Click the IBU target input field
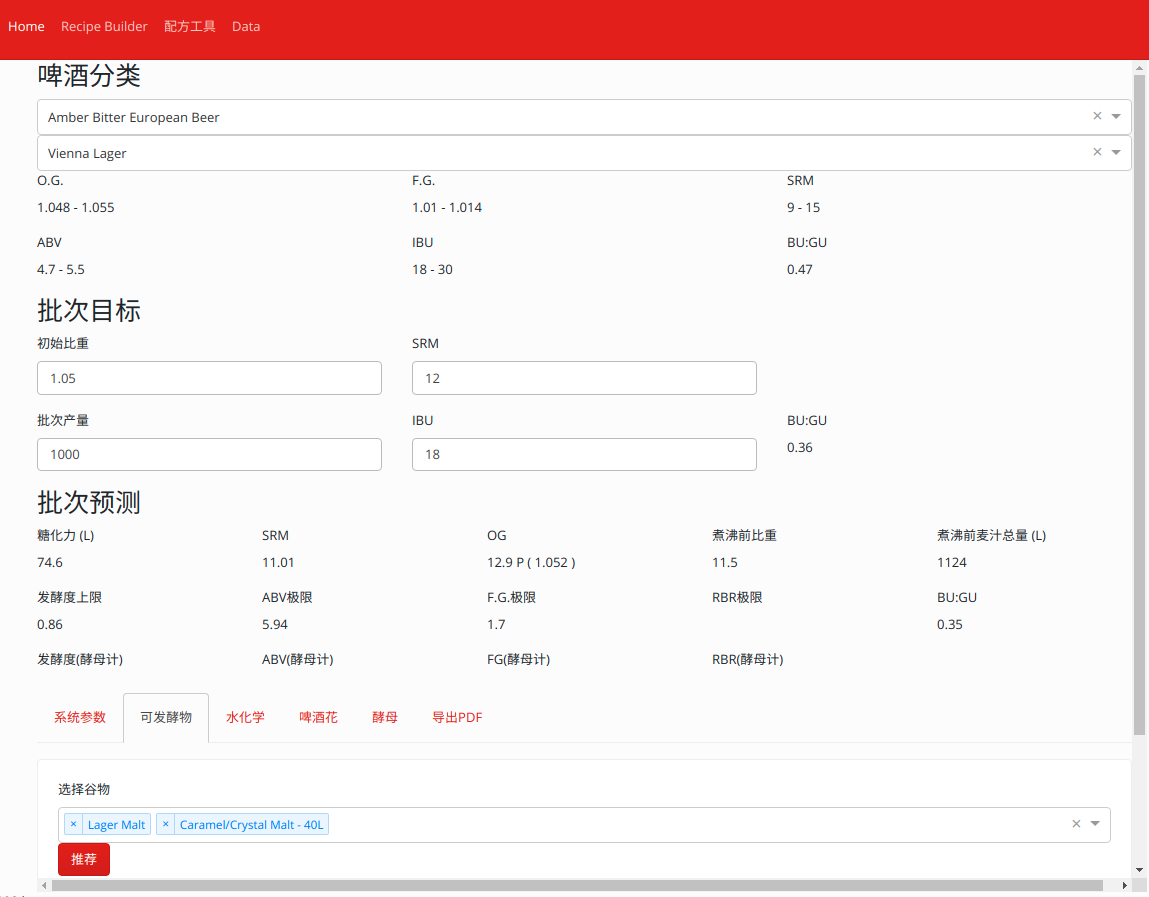 [584, 454]
